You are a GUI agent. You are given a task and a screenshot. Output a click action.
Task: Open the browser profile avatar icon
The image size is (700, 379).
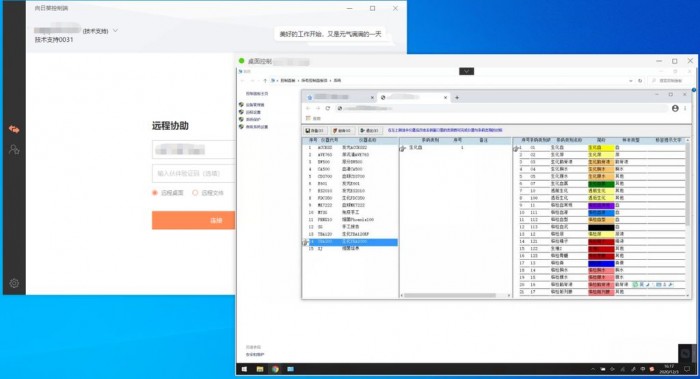click(x=675, y=108)
